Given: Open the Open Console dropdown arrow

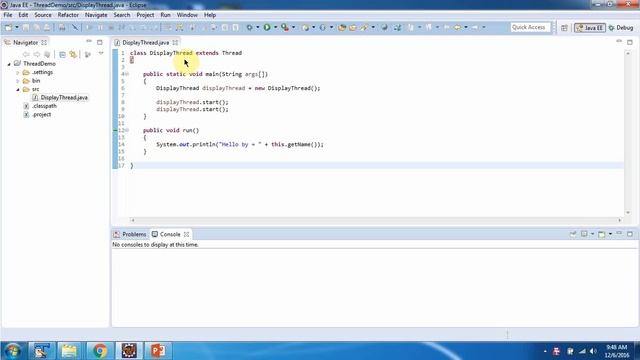Looking at the screenshot, I should pos(610,234).
